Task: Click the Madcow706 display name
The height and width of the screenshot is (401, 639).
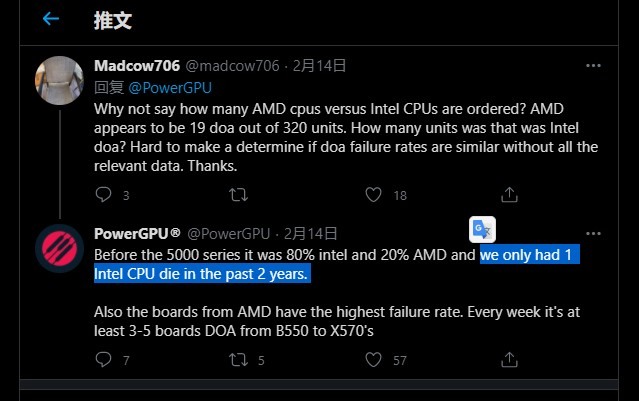Action: [137, 66]
